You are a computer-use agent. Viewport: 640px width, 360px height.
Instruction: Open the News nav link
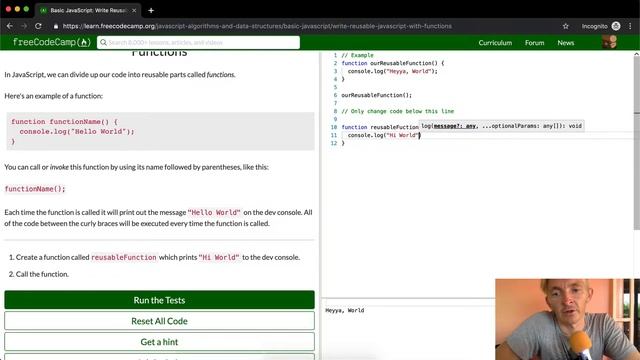pos(566,42)
